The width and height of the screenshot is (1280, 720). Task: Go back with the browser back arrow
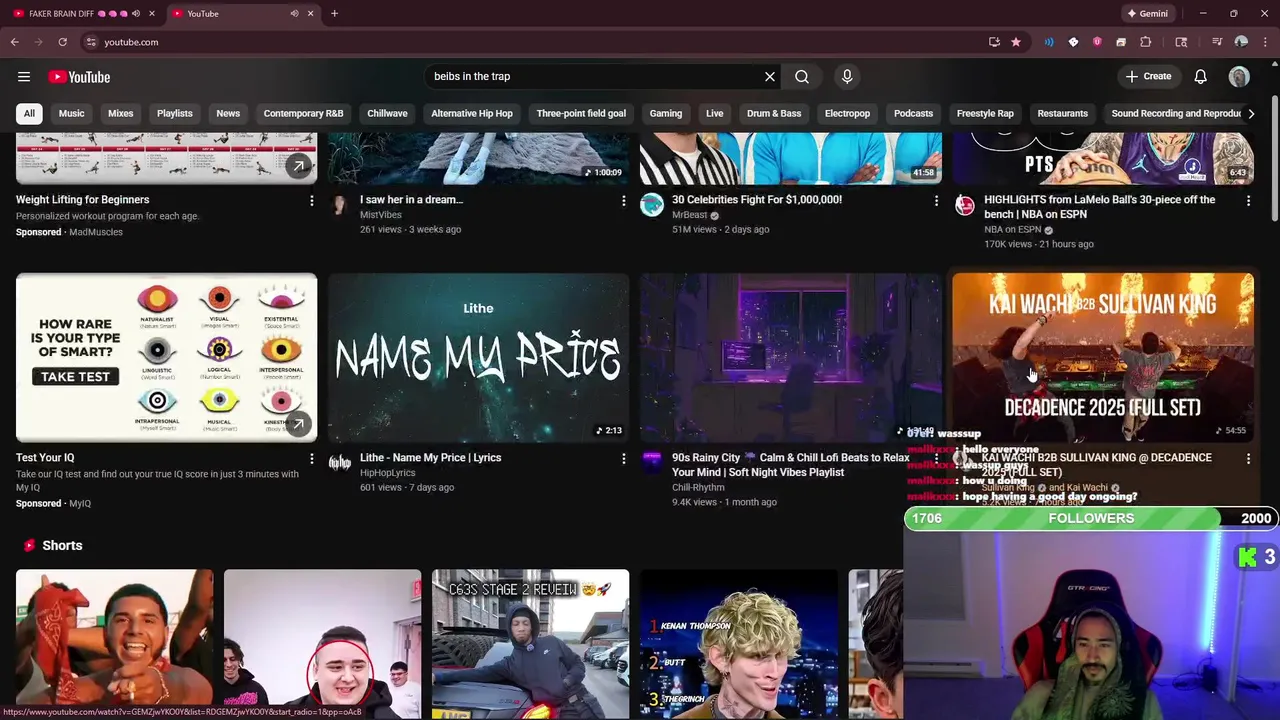pyautogui.click(x=15, y=42)
